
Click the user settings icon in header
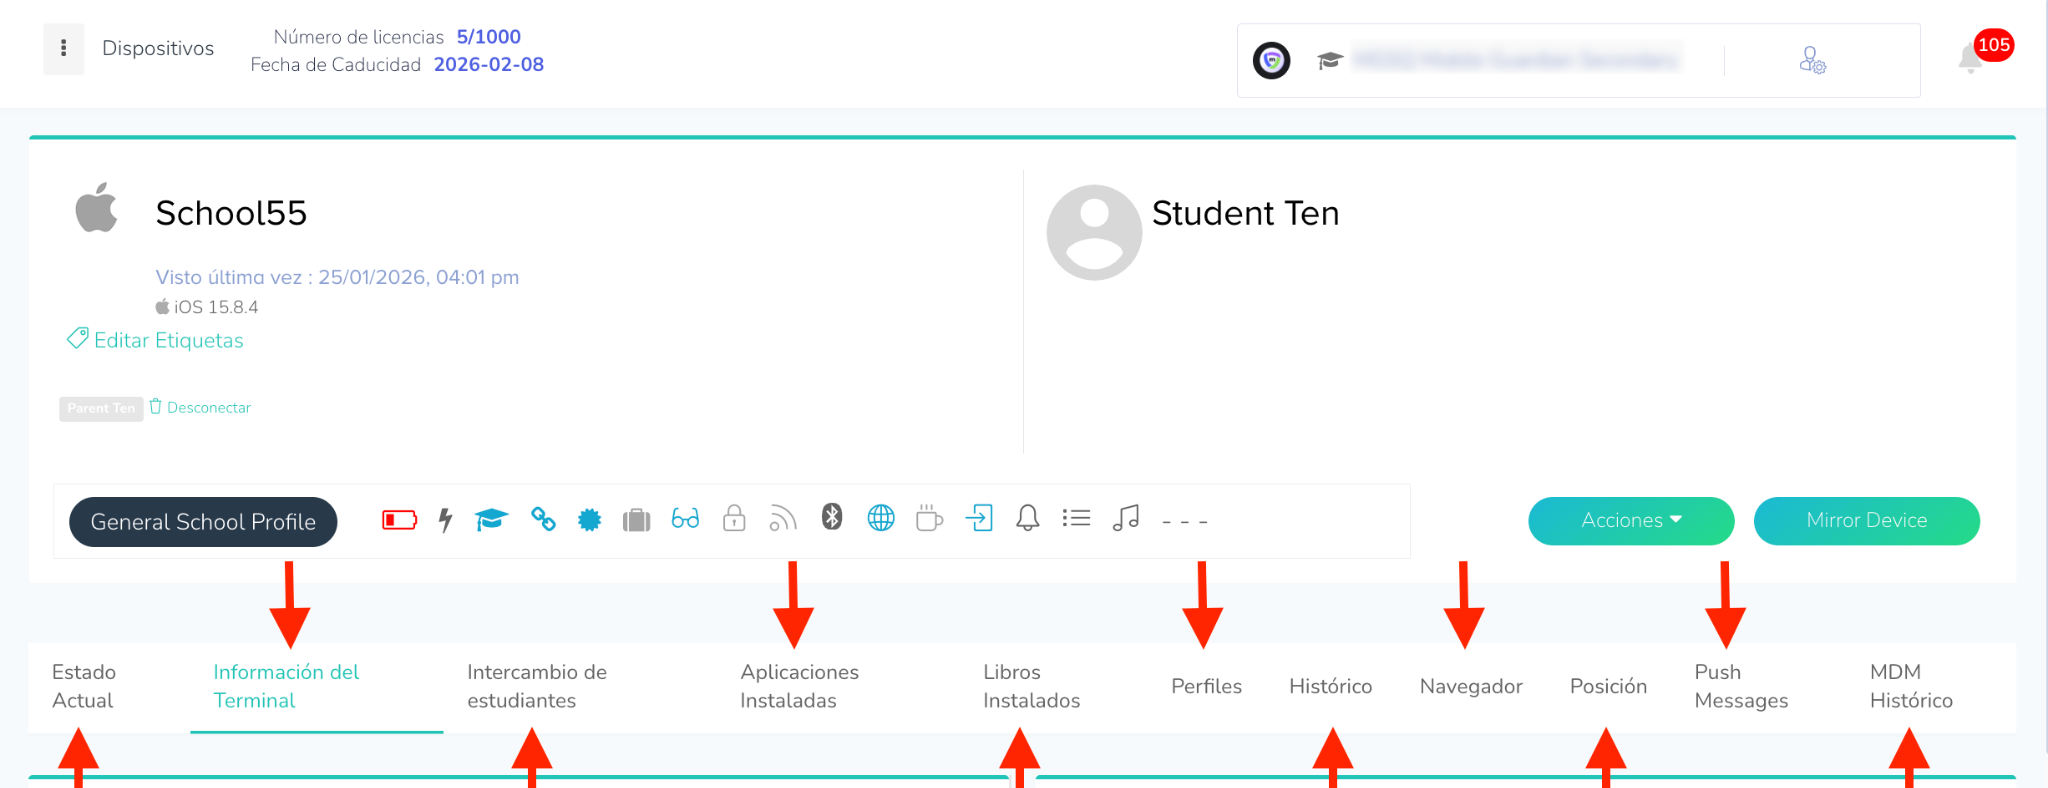[1812, 61]
